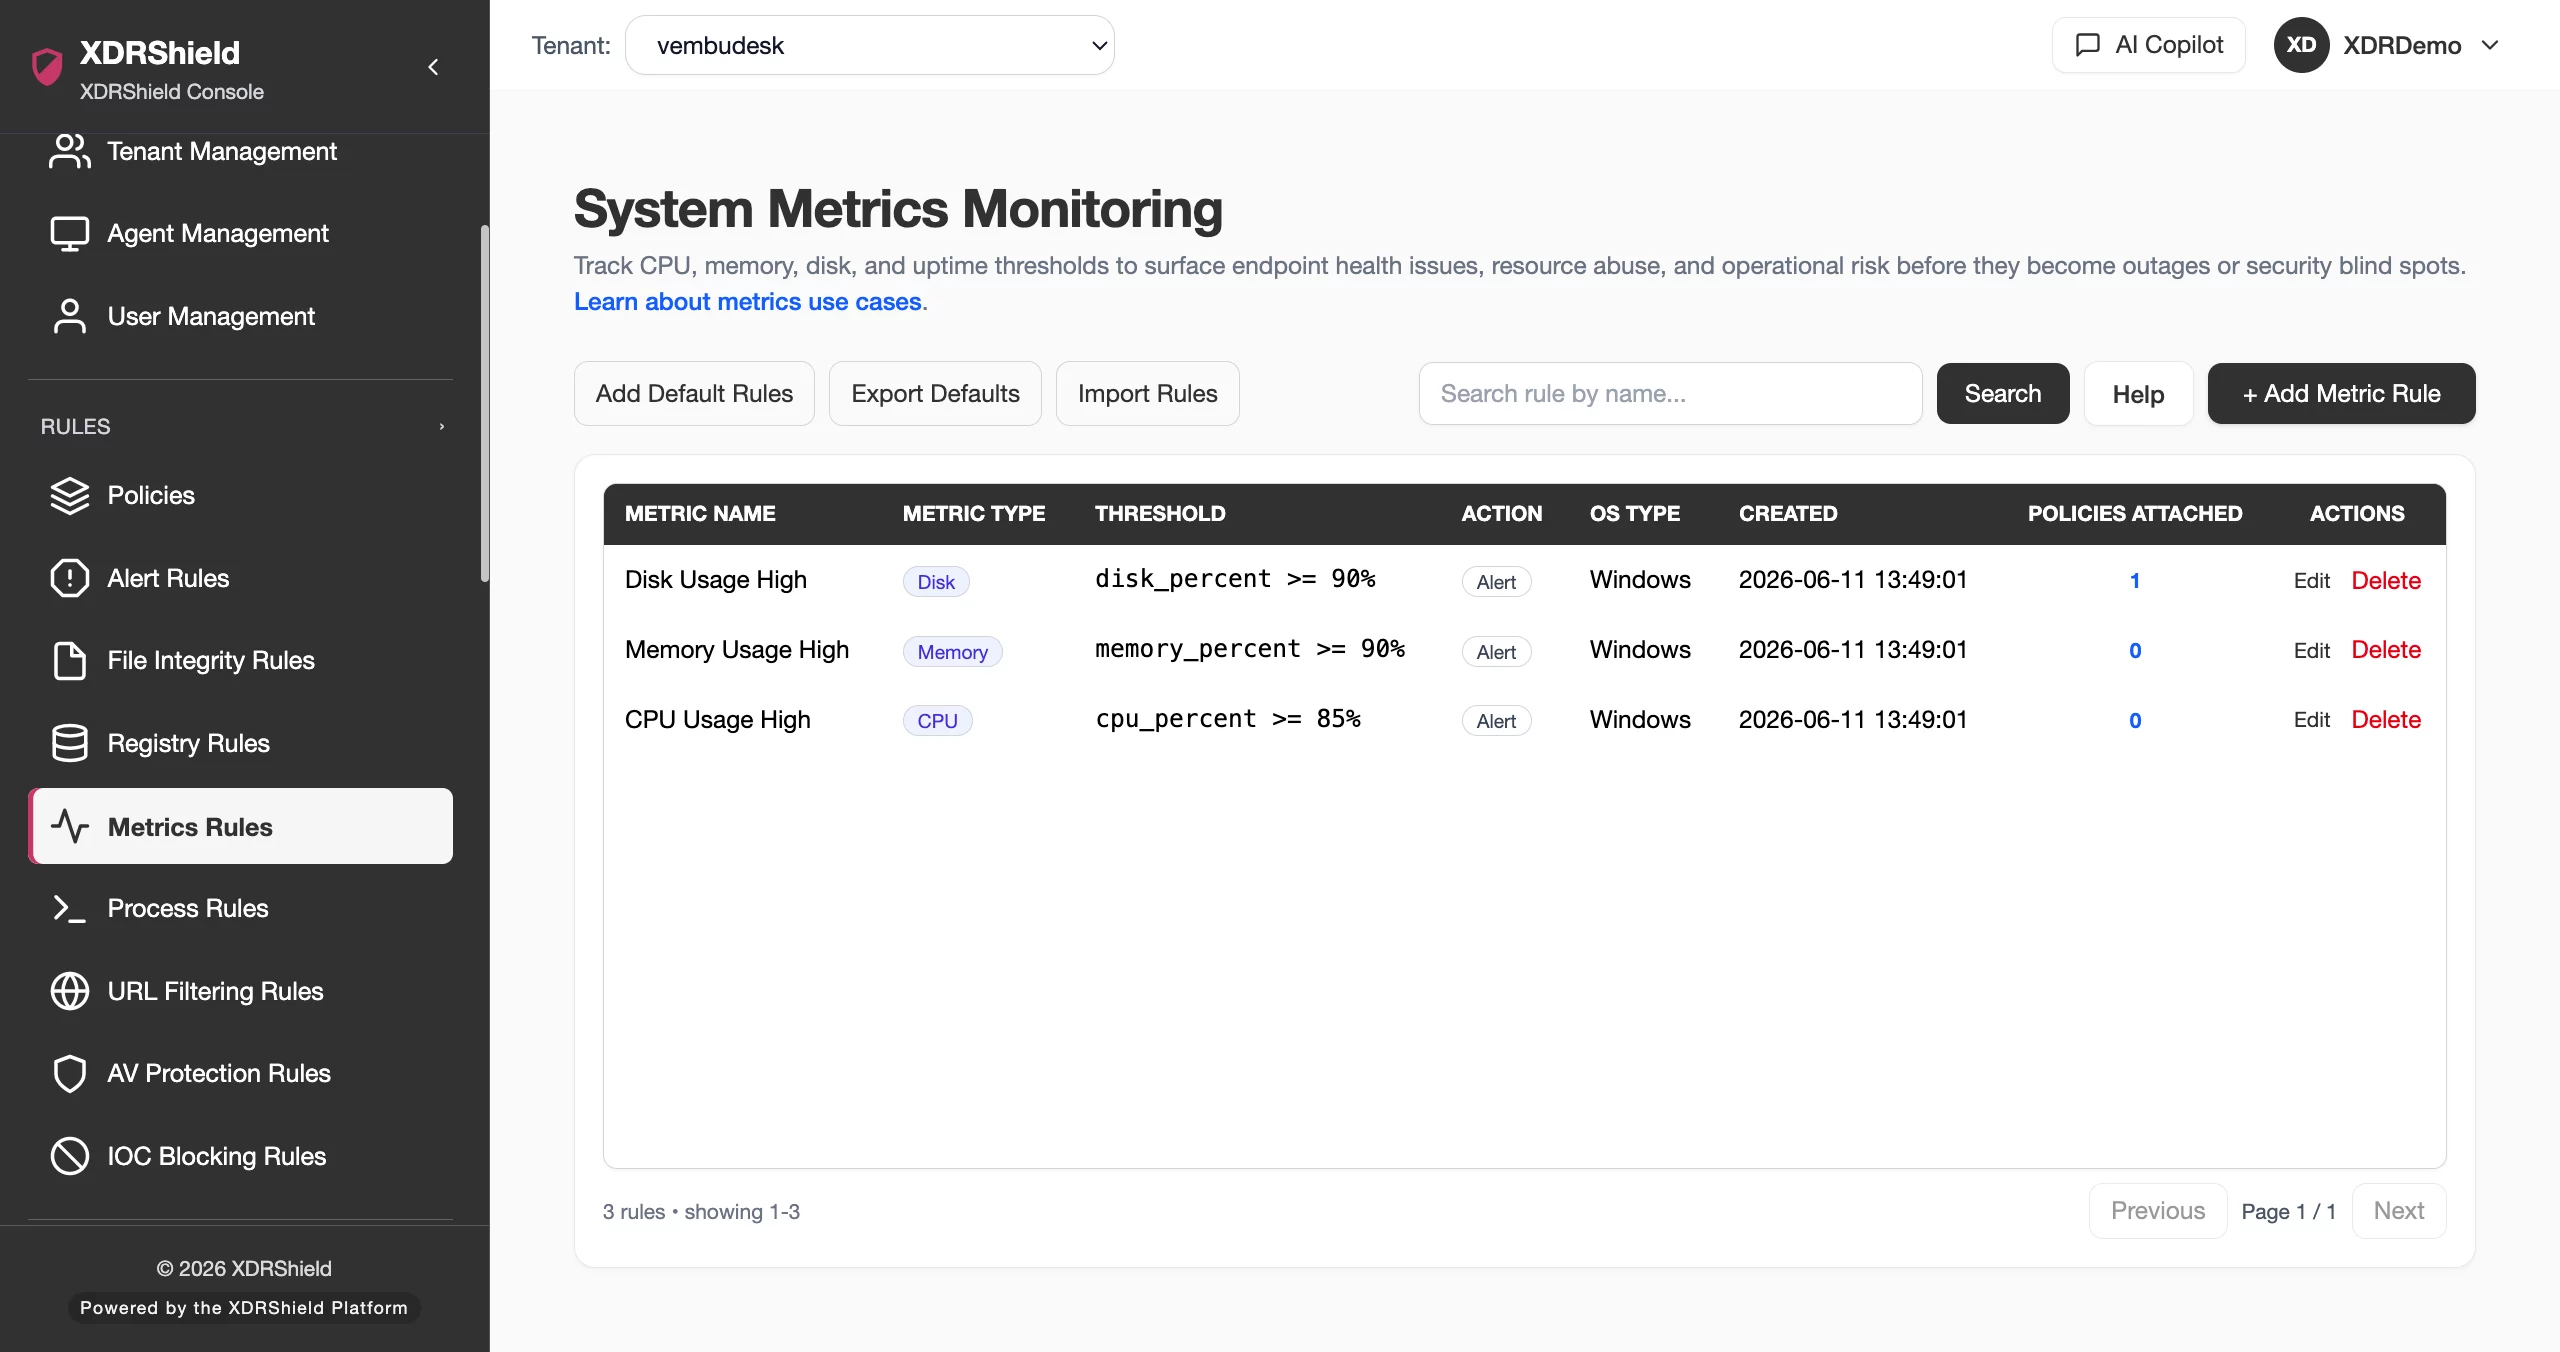Open URL Filtering Rules page
2560x1352 pixels.
point(240,991)
